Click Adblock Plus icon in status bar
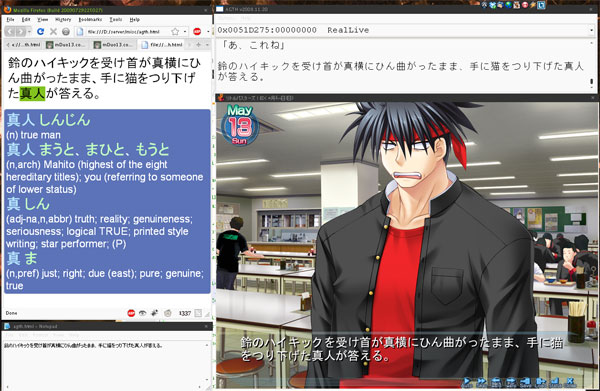 pyautogui.click(x=131, y=313)
